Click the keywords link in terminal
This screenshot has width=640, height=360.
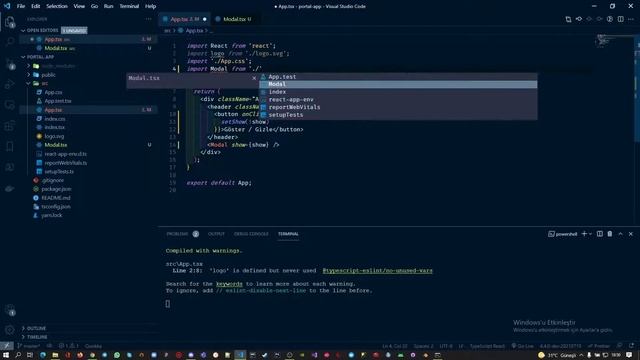click(x=229, y=284)
